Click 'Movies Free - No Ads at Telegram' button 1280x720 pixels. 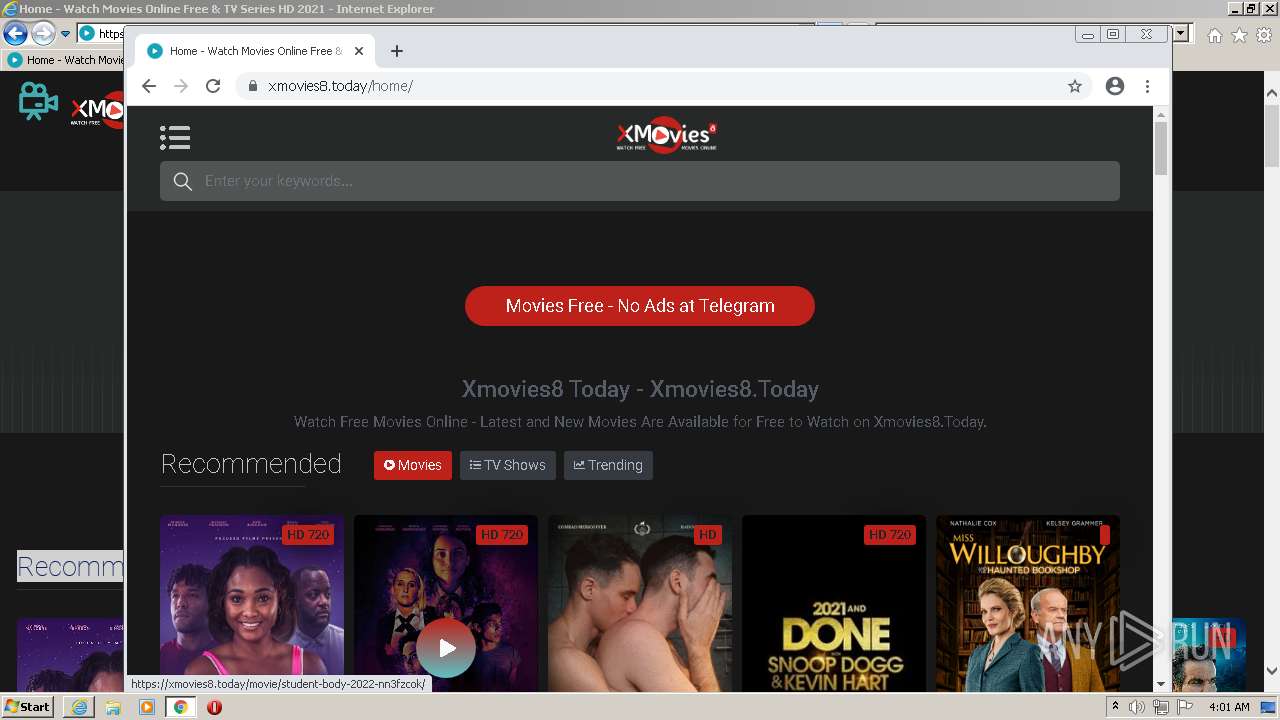tap(640, 306)
